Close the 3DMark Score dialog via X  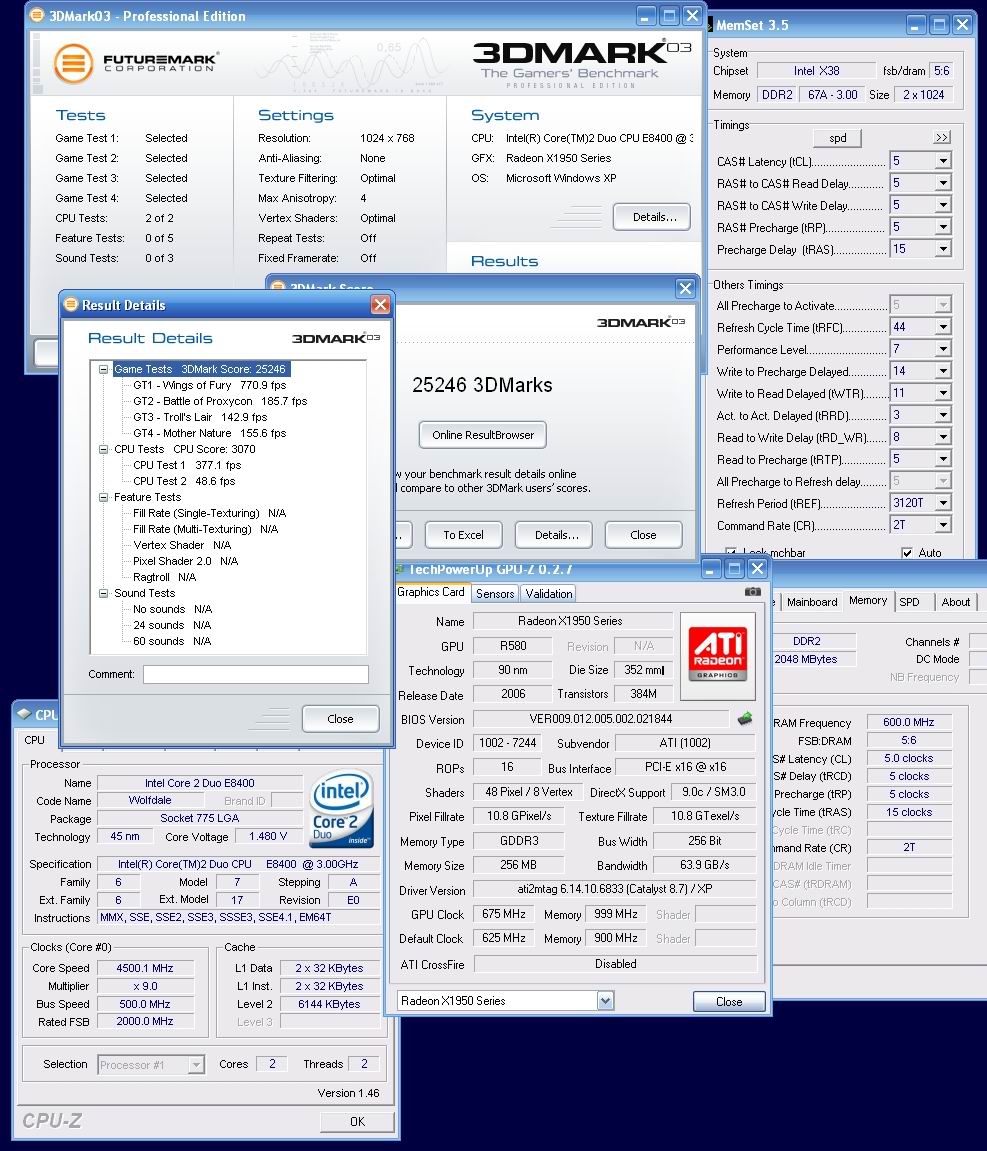(x=685, y=288)
